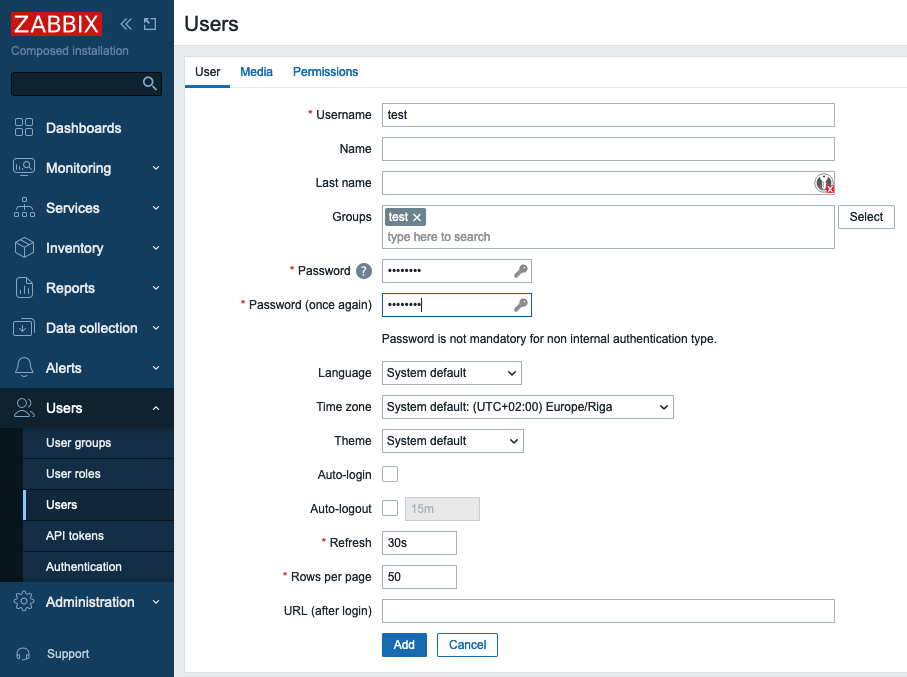907x677 pixels.
Task: Open Dashboards from the sidebar
Action: [x=83, y=128]
